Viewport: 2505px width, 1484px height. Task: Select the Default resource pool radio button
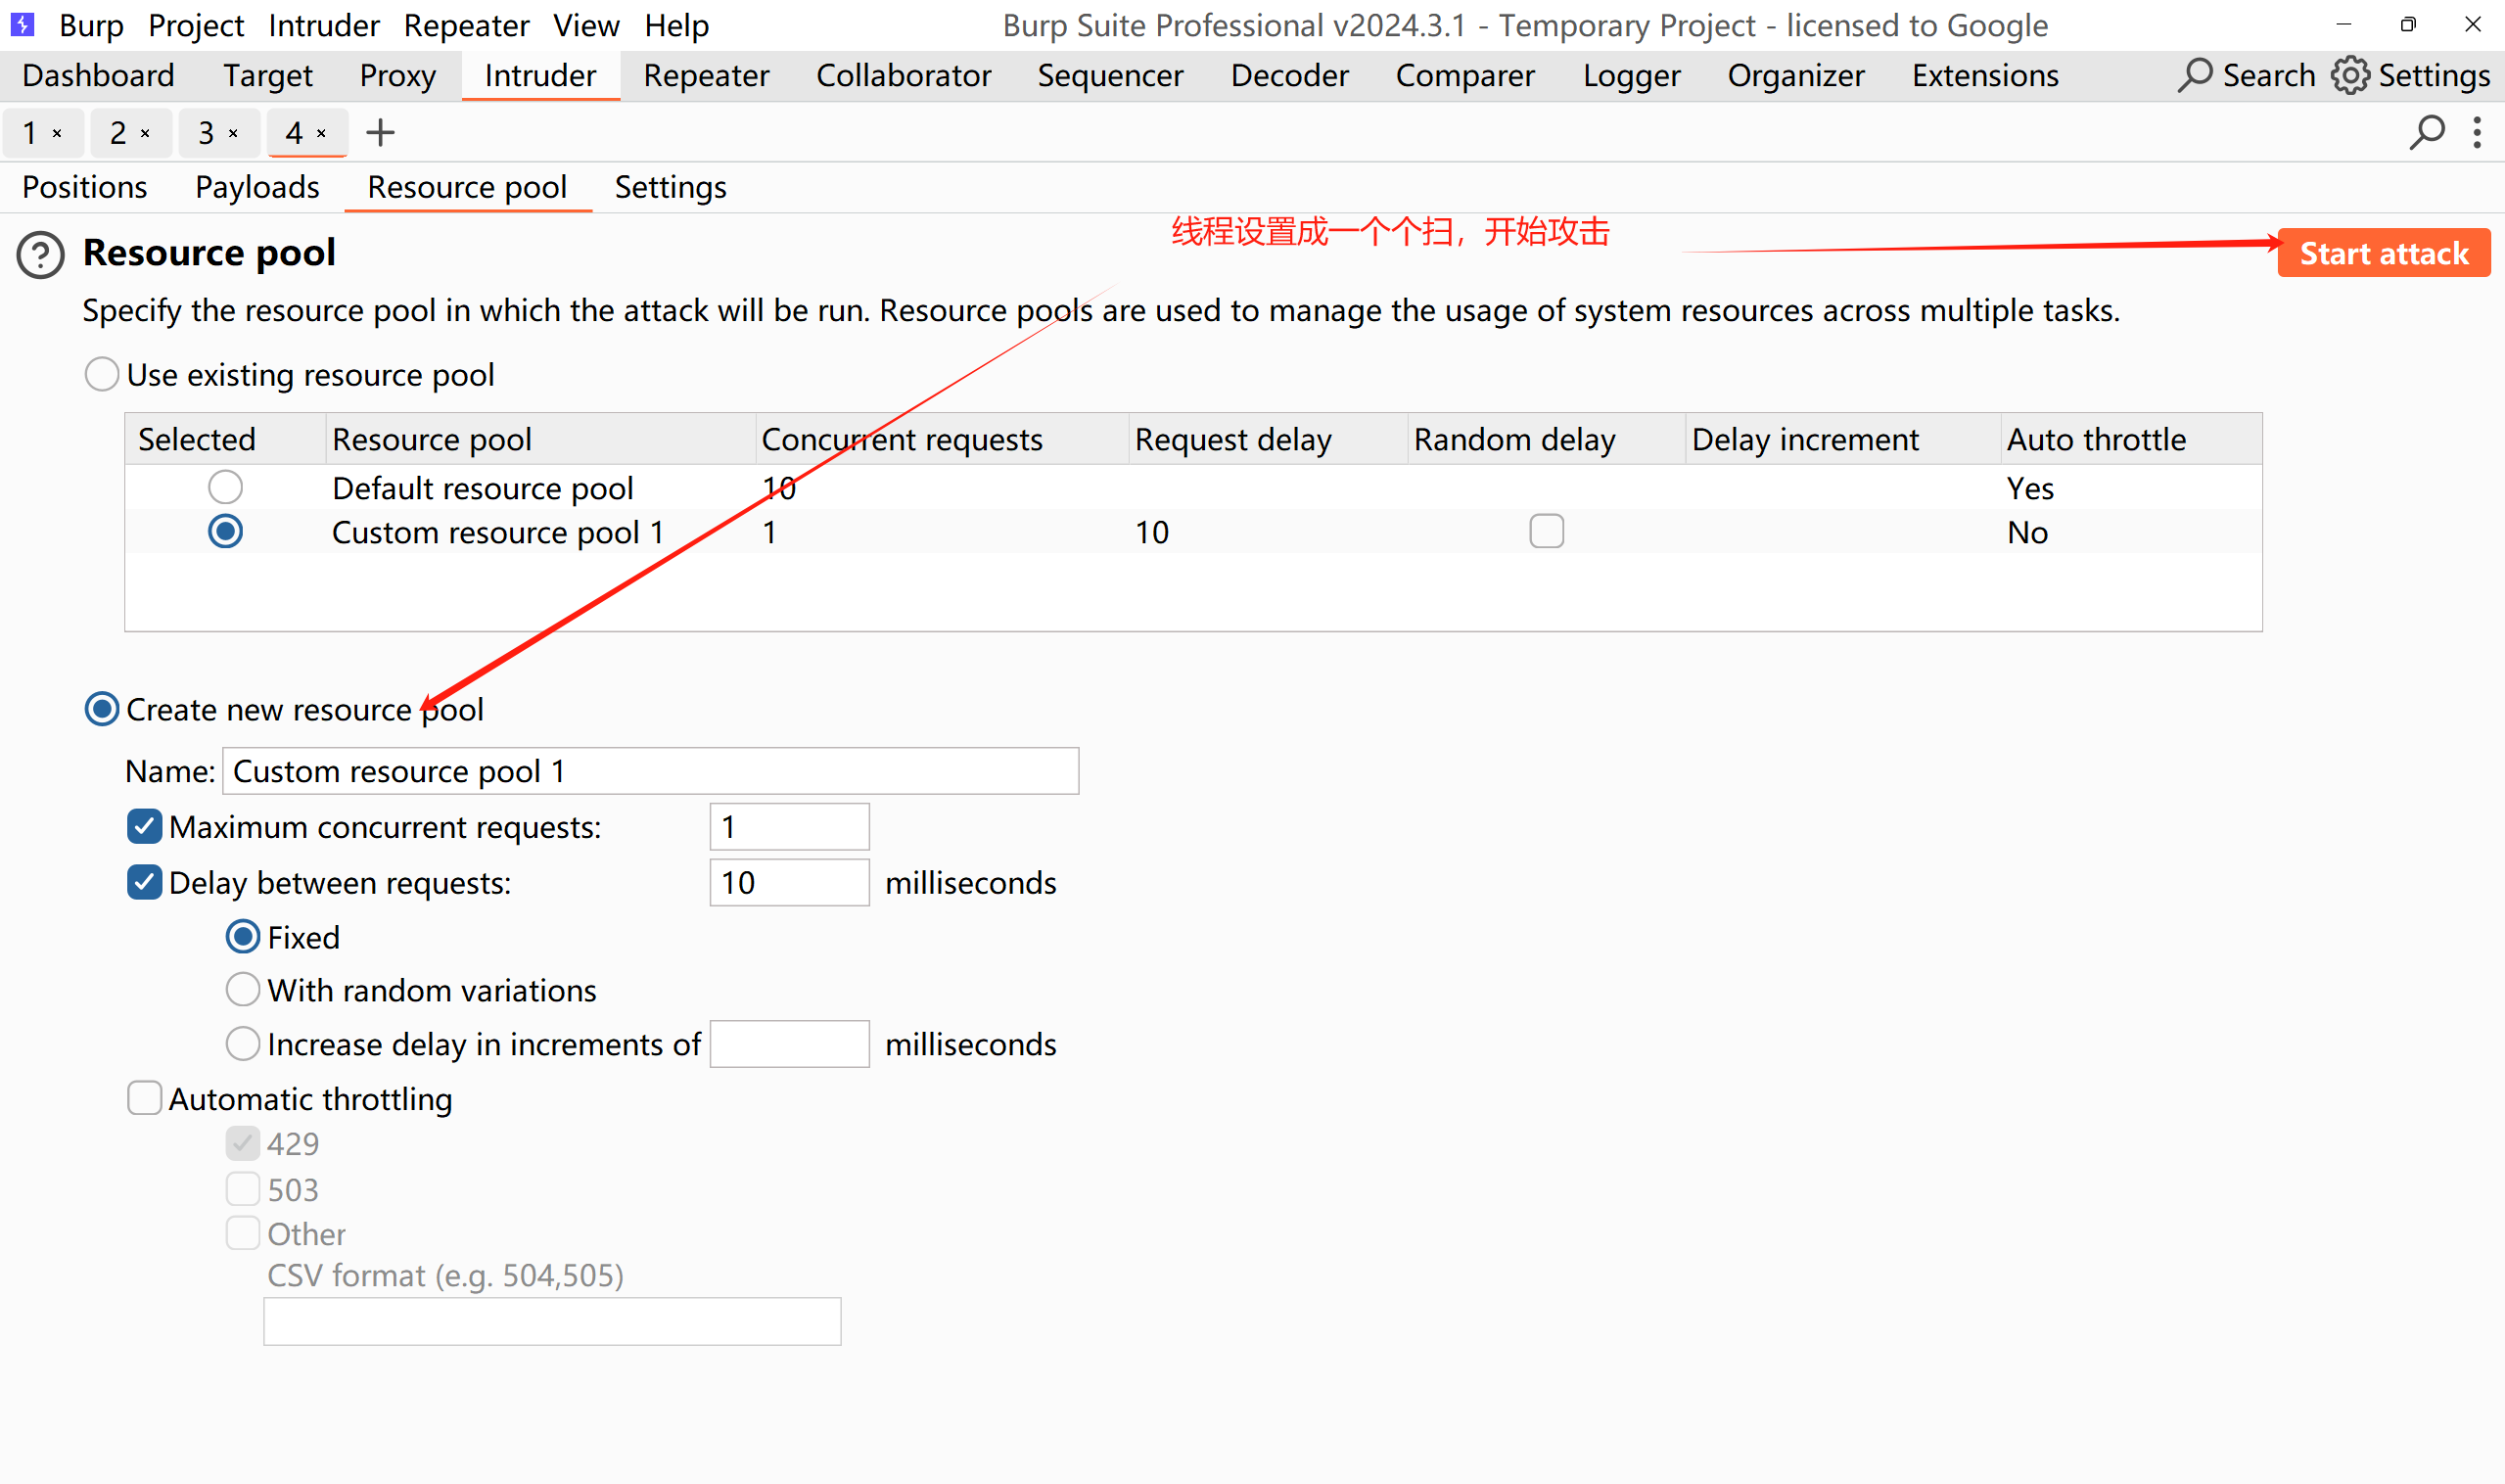[225, 487]
